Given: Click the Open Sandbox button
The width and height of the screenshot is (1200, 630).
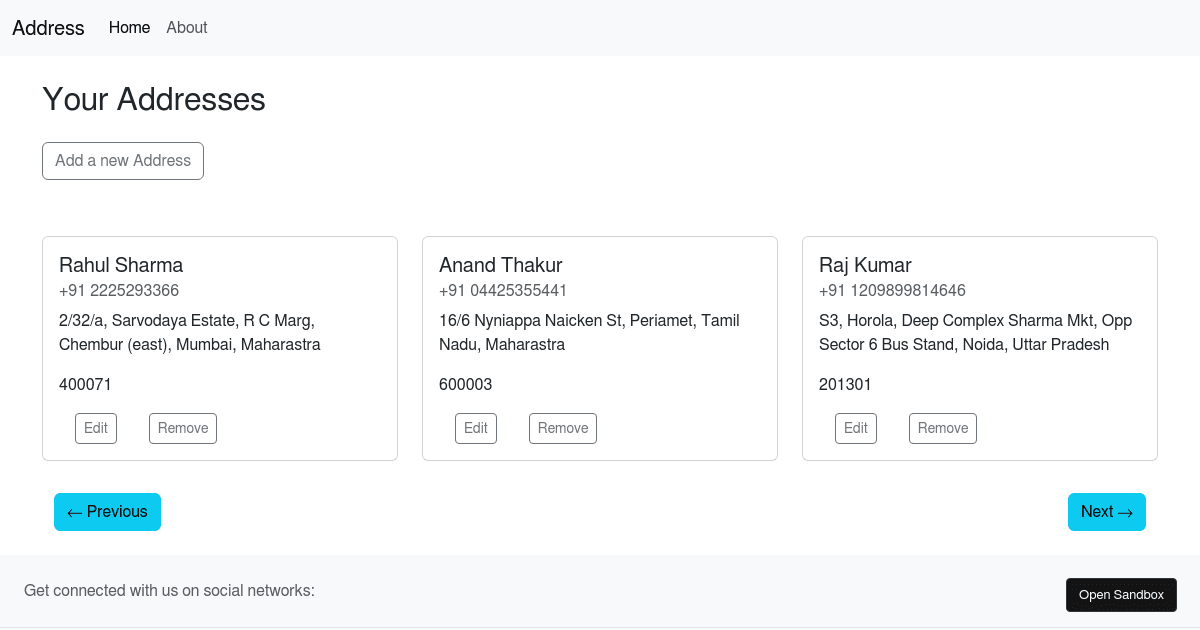Looking at the screenshot, I should point(1121,595).
